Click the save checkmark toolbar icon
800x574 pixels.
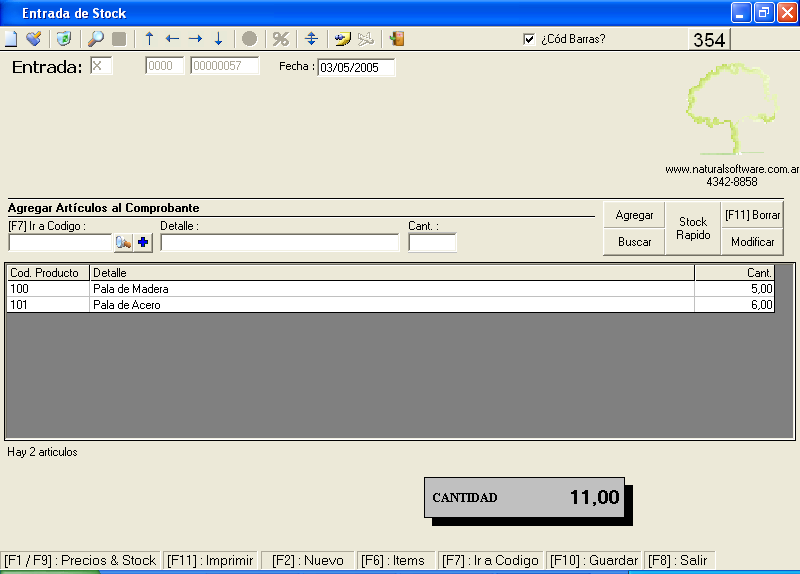[34, 39]
